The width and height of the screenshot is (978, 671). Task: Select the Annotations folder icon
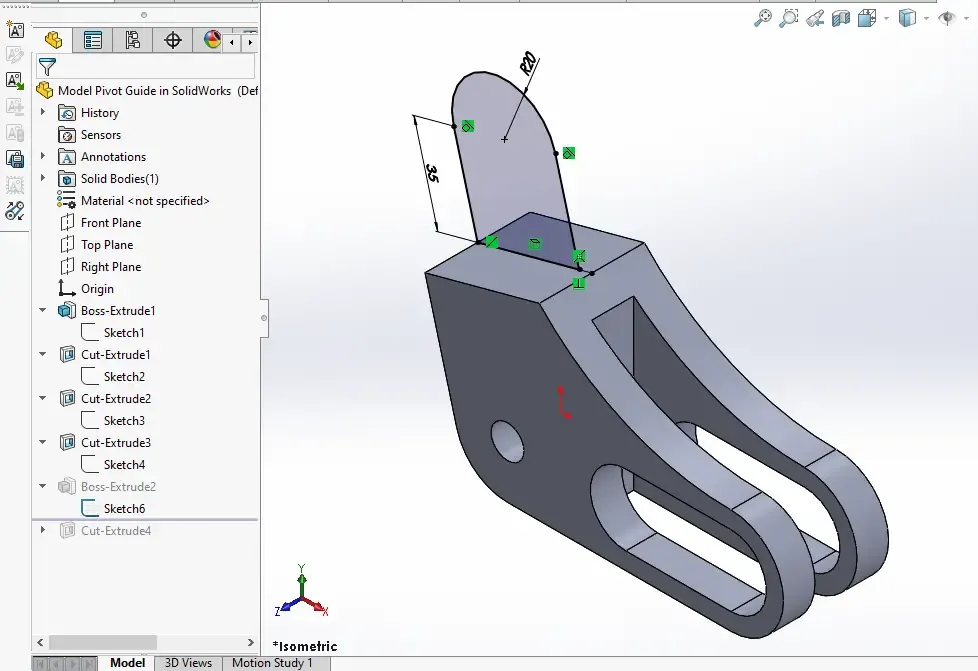(67, 157)
